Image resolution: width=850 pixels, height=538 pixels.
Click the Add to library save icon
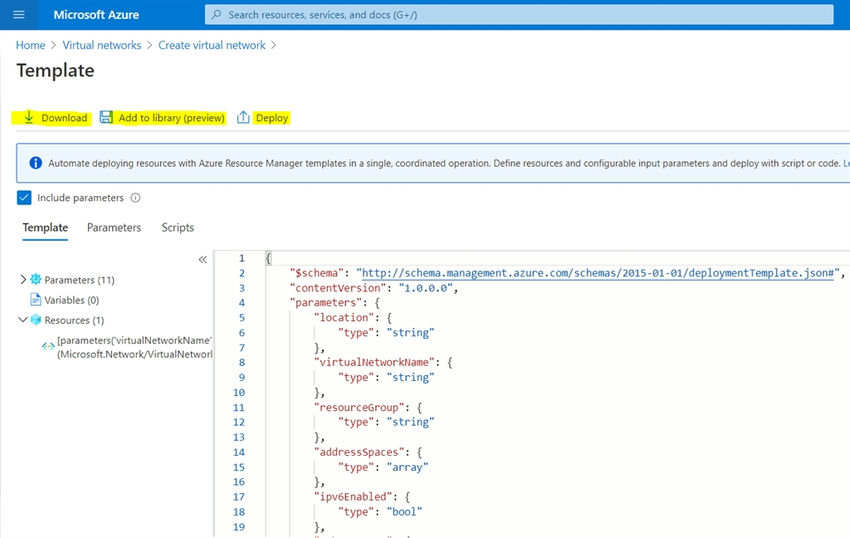[x=106, y=117]
